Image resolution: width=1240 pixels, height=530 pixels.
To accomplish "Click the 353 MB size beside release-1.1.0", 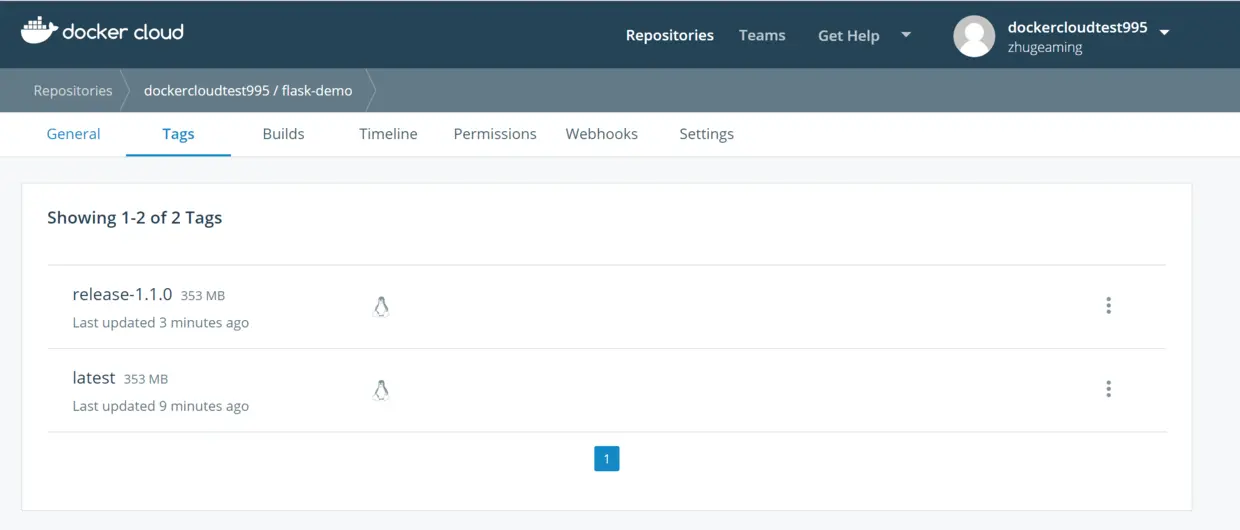I will [x=203, y=296].
